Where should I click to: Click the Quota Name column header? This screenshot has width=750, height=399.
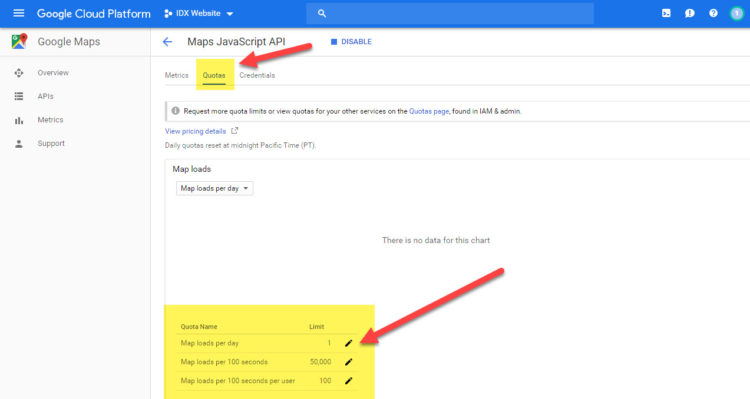click(x=199, y=326)
